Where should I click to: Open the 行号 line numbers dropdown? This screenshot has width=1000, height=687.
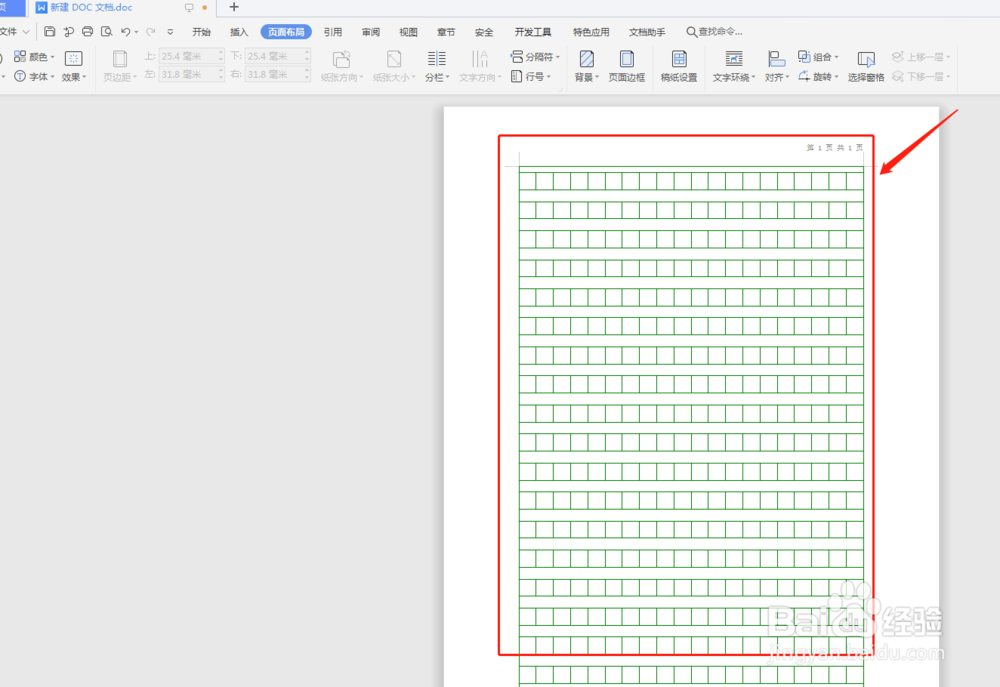click(531, 77)
